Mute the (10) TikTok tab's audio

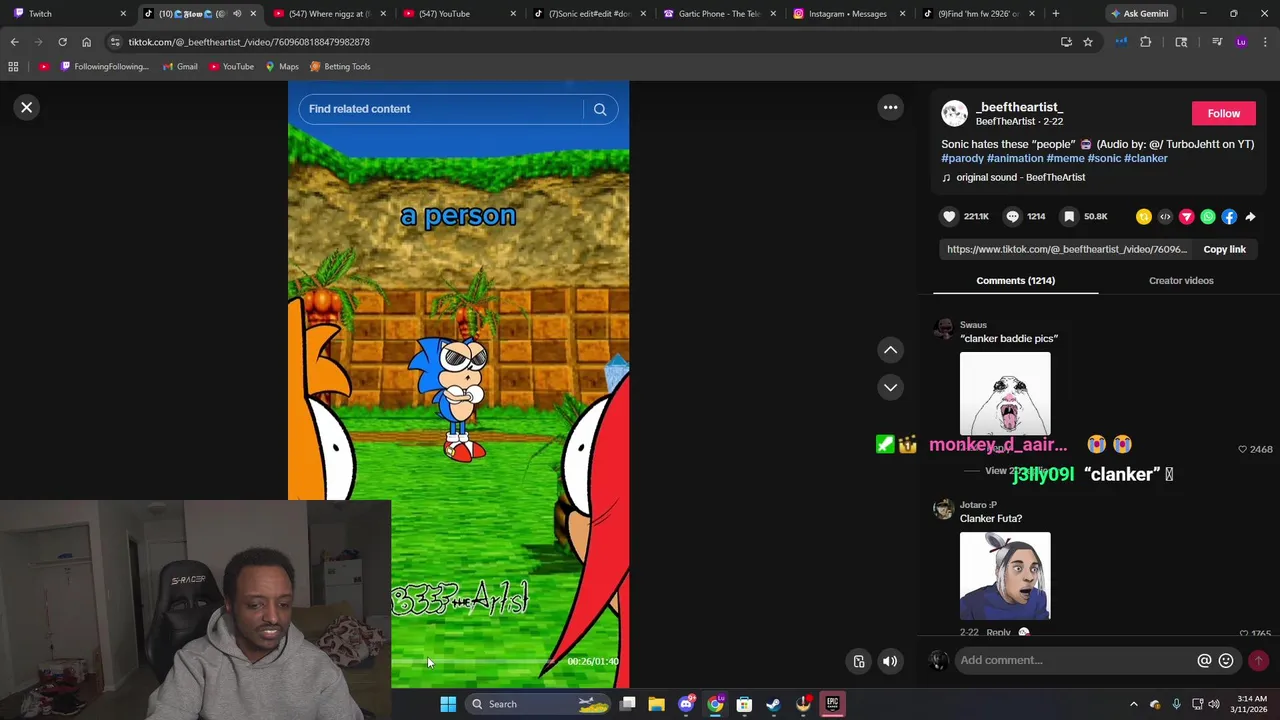click(x=237, y=14)
